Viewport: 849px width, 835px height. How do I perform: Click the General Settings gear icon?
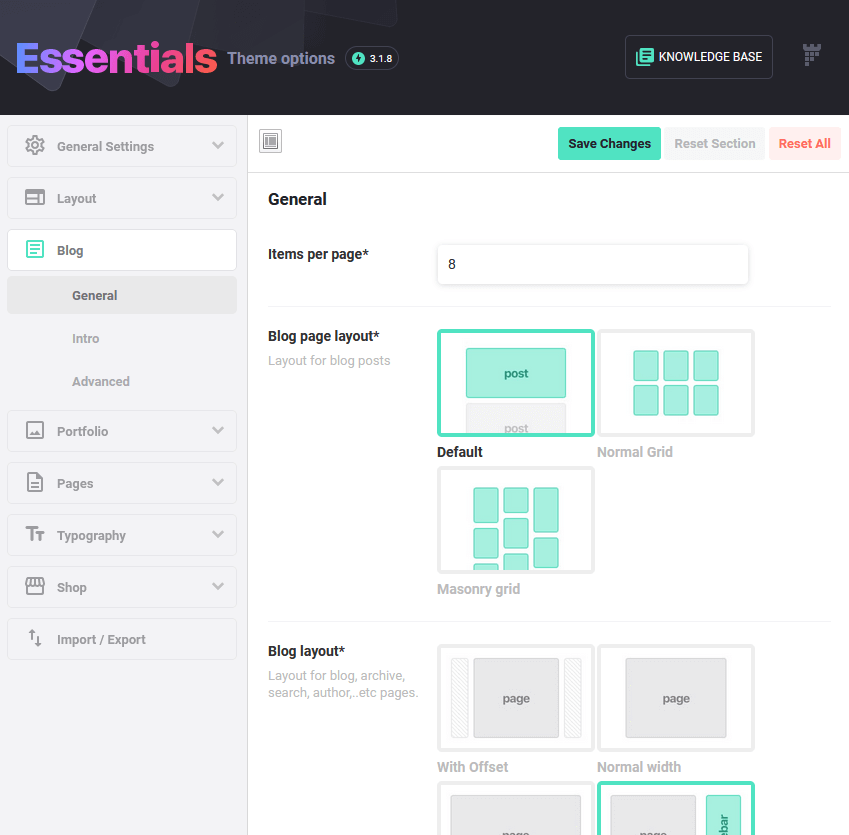point(35,145)
